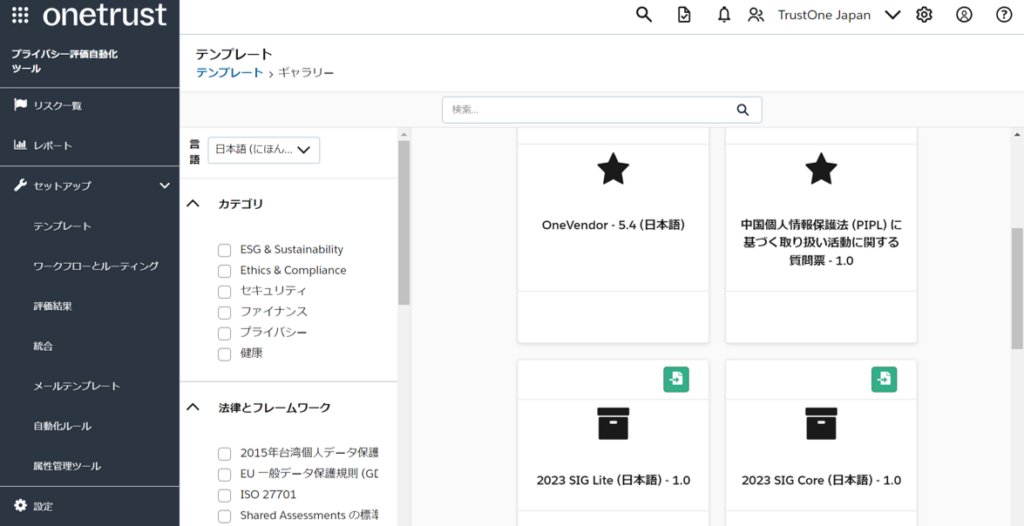Image resolution: width=1024 pixels, height=526 pixels.
Task: Check the Shared Assessments checkbox
Action: coord(224,516)
